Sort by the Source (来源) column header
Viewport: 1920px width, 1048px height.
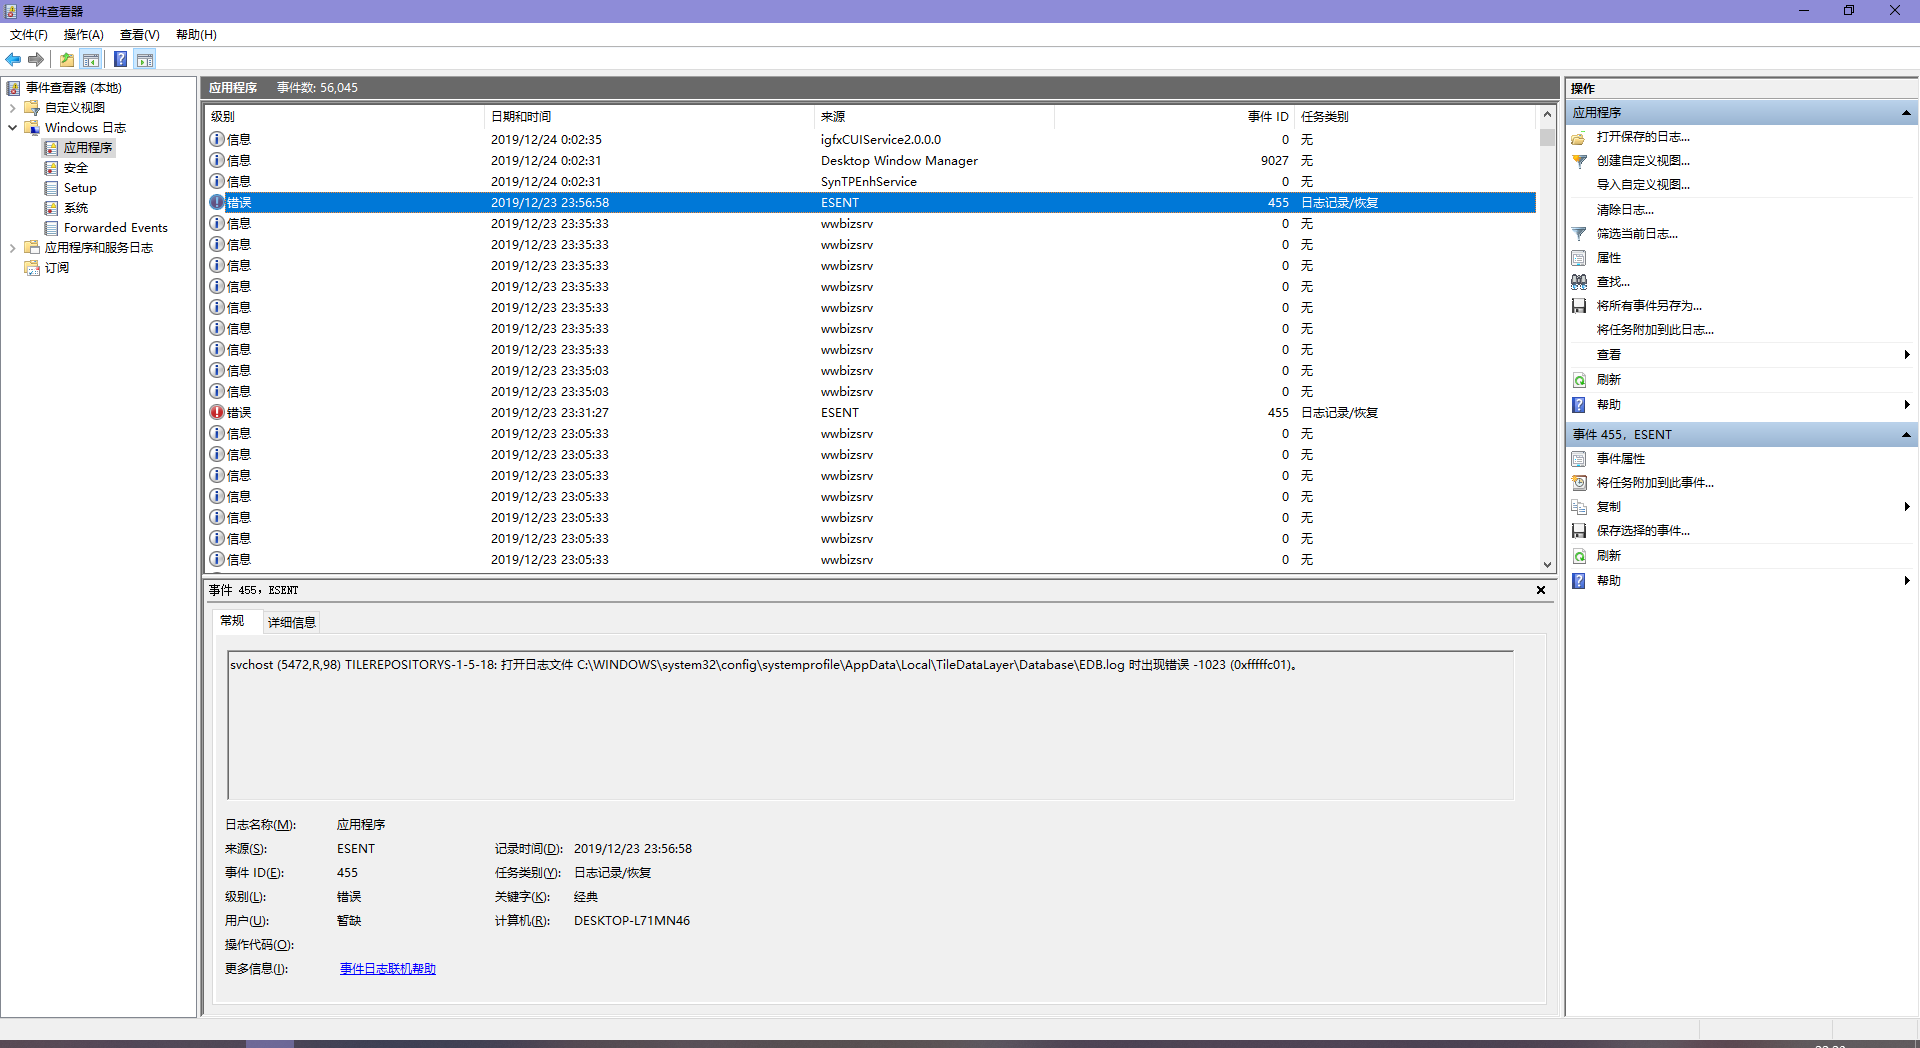pyautogui.click(x=934, y=117)
